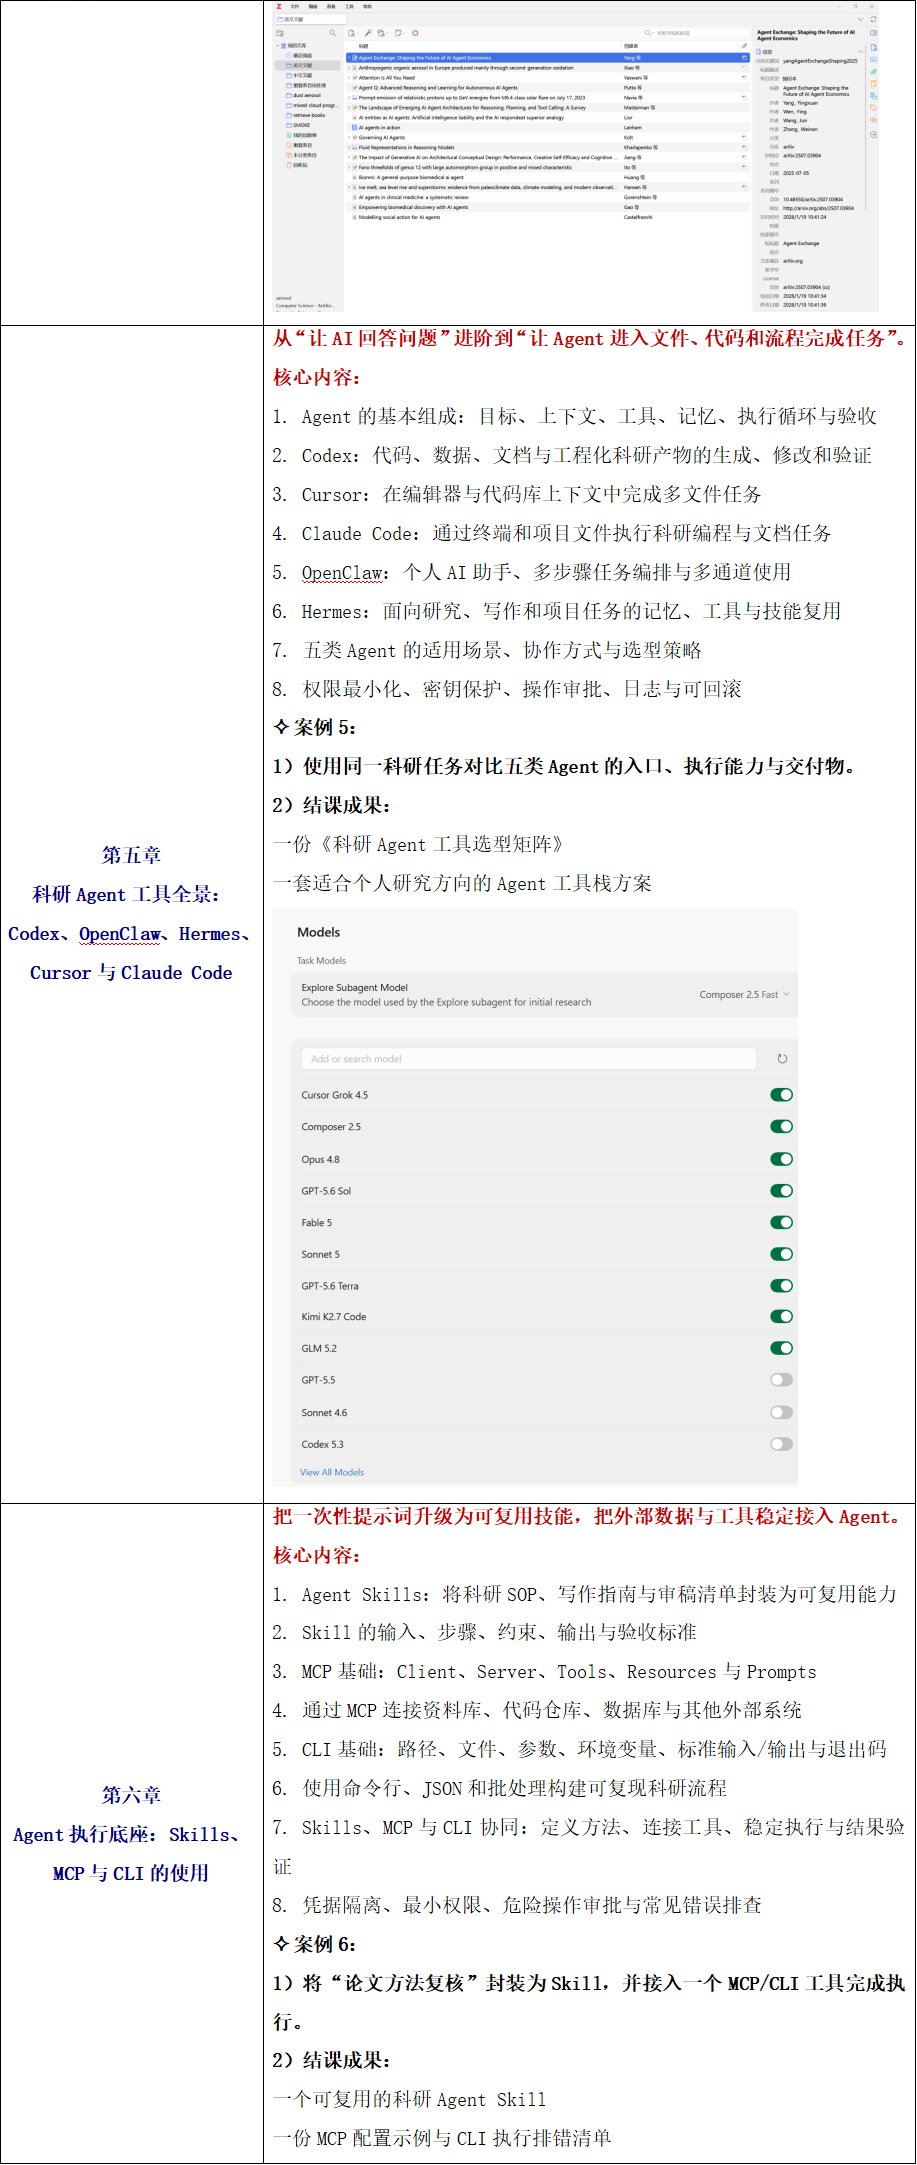The height and width of the screenshot is (2165, 917).
Task: Click the Zotero sync arrows icon
Action: 873,19
